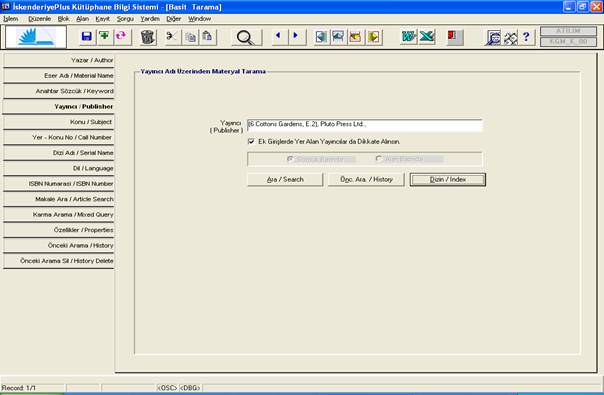Open Özellikler / Properties
The image size is (604, 395).
tap(59, 230)
